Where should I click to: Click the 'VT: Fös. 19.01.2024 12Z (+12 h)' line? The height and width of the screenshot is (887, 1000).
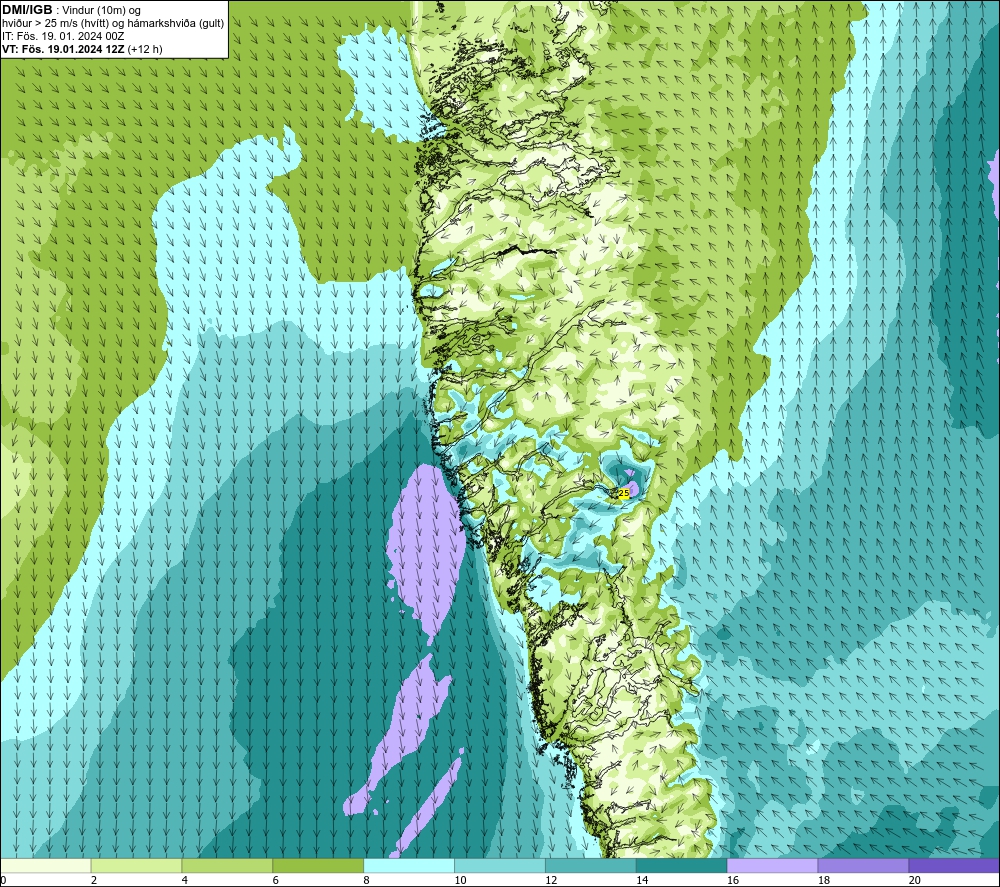pyautogui.click(x=82, y=49)
